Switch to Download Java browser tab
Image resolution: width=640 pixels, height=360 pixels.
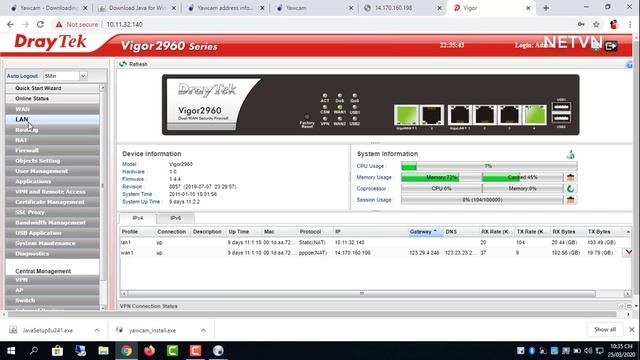click(137, 8)
